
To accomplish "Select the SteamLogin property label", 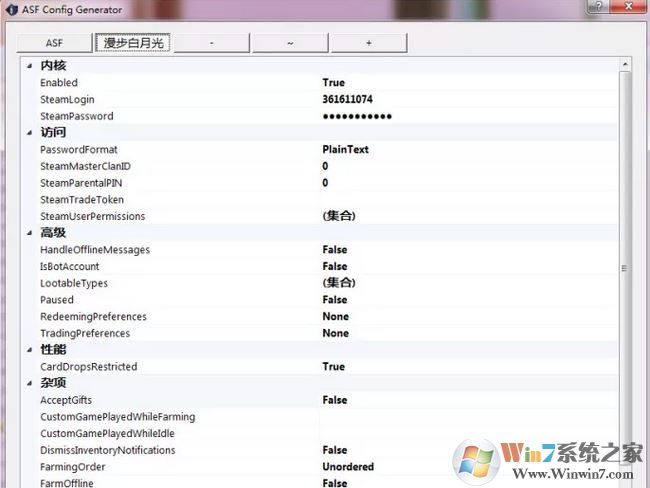I will (67, 100).
